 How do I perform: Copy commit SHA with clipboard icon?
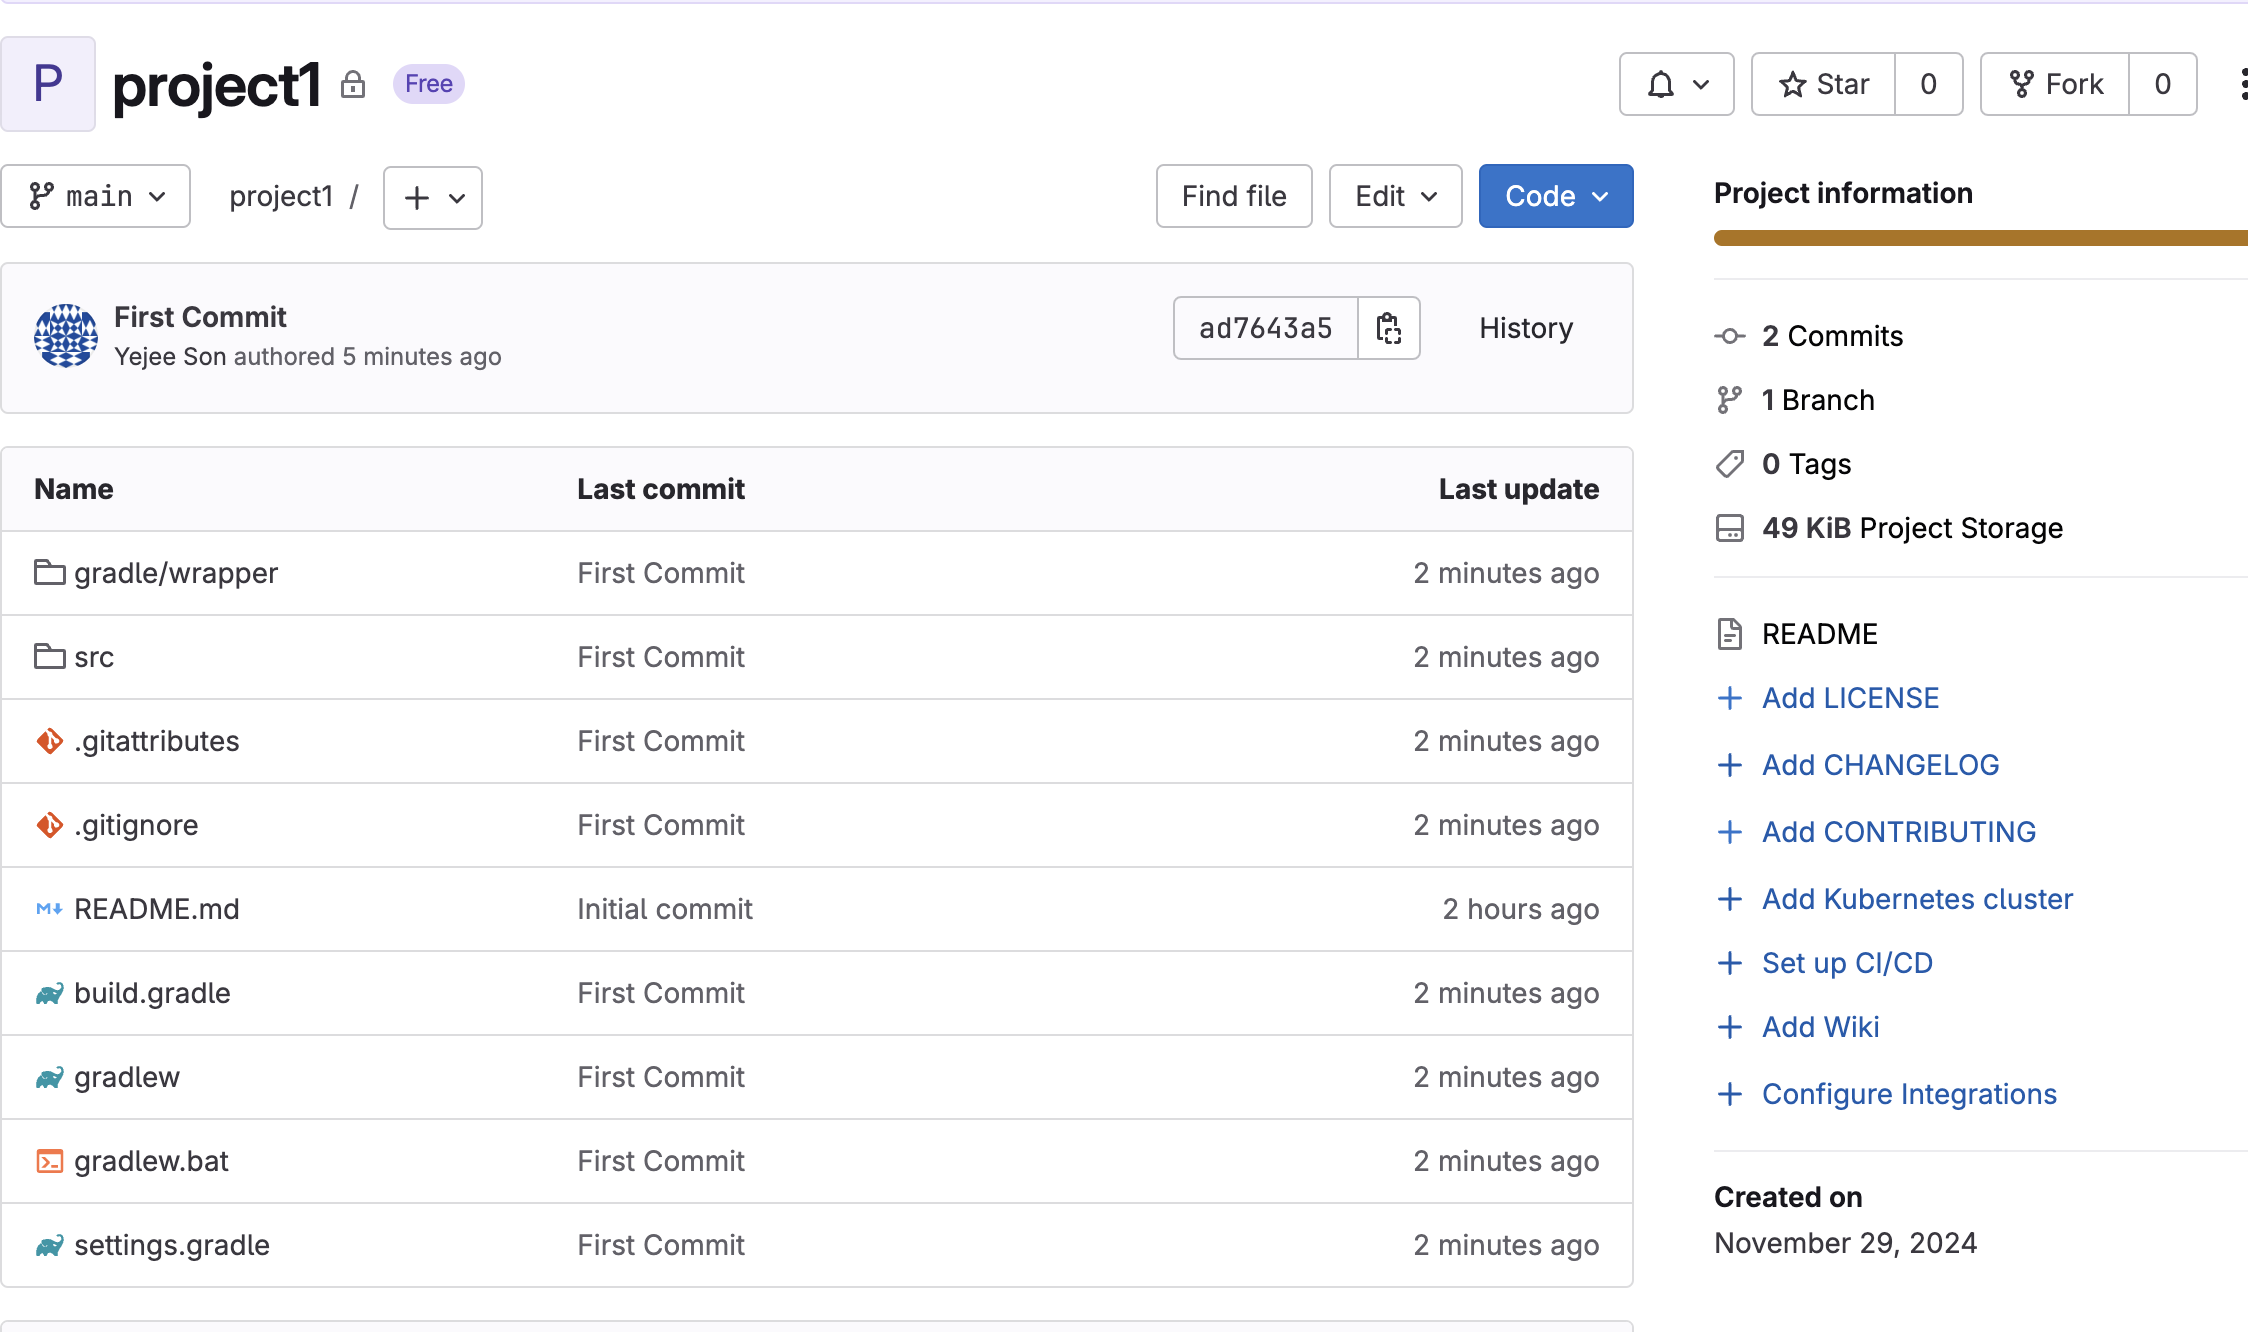[x=1388, y=328]
